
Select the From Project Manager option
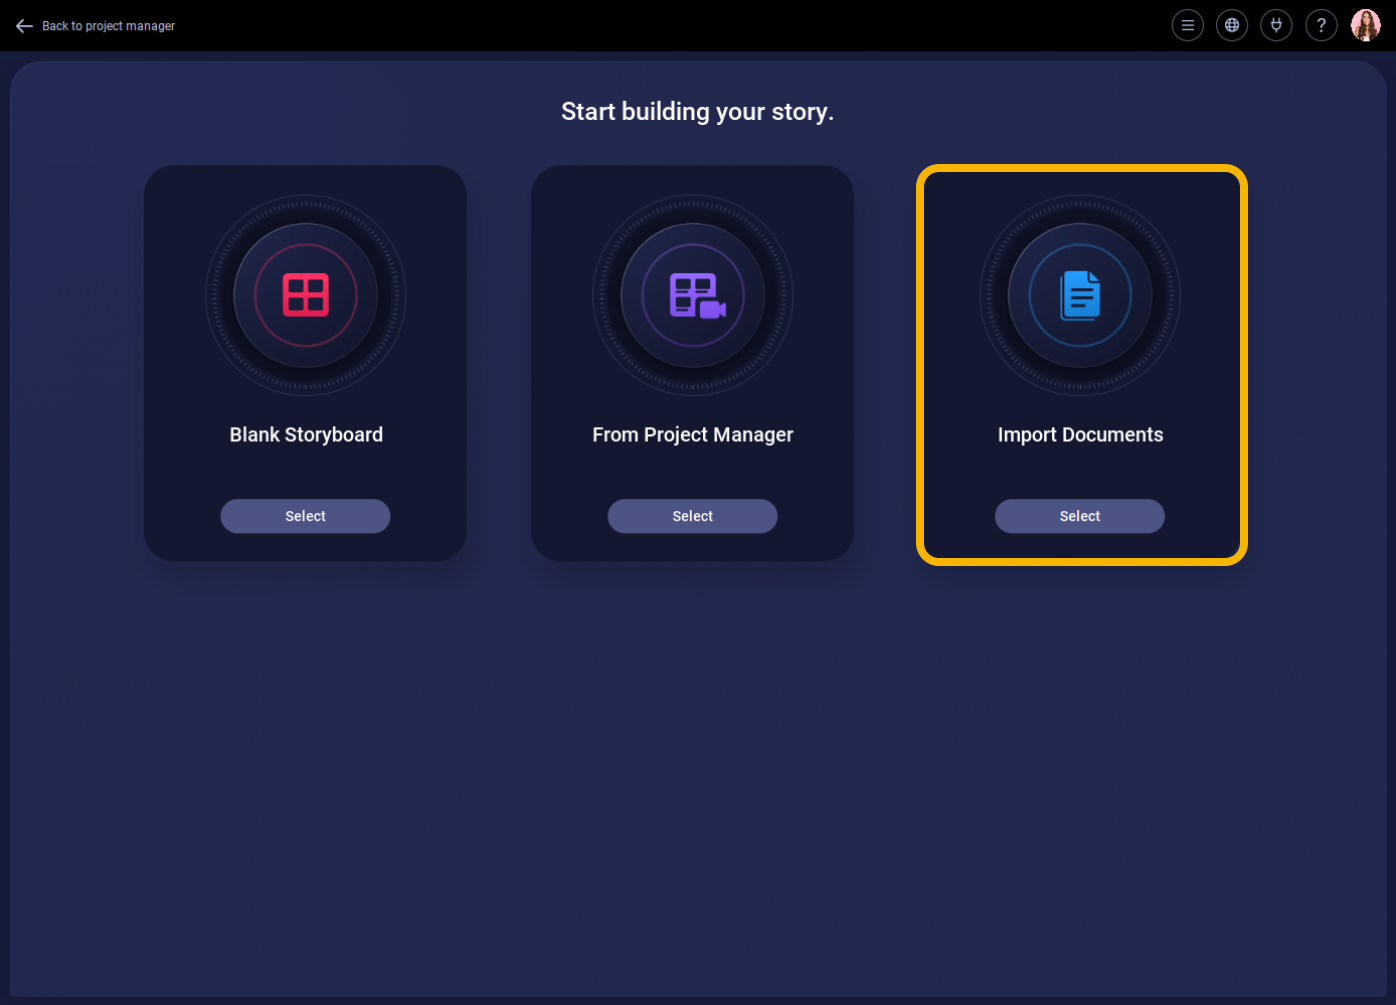[692, 516]
